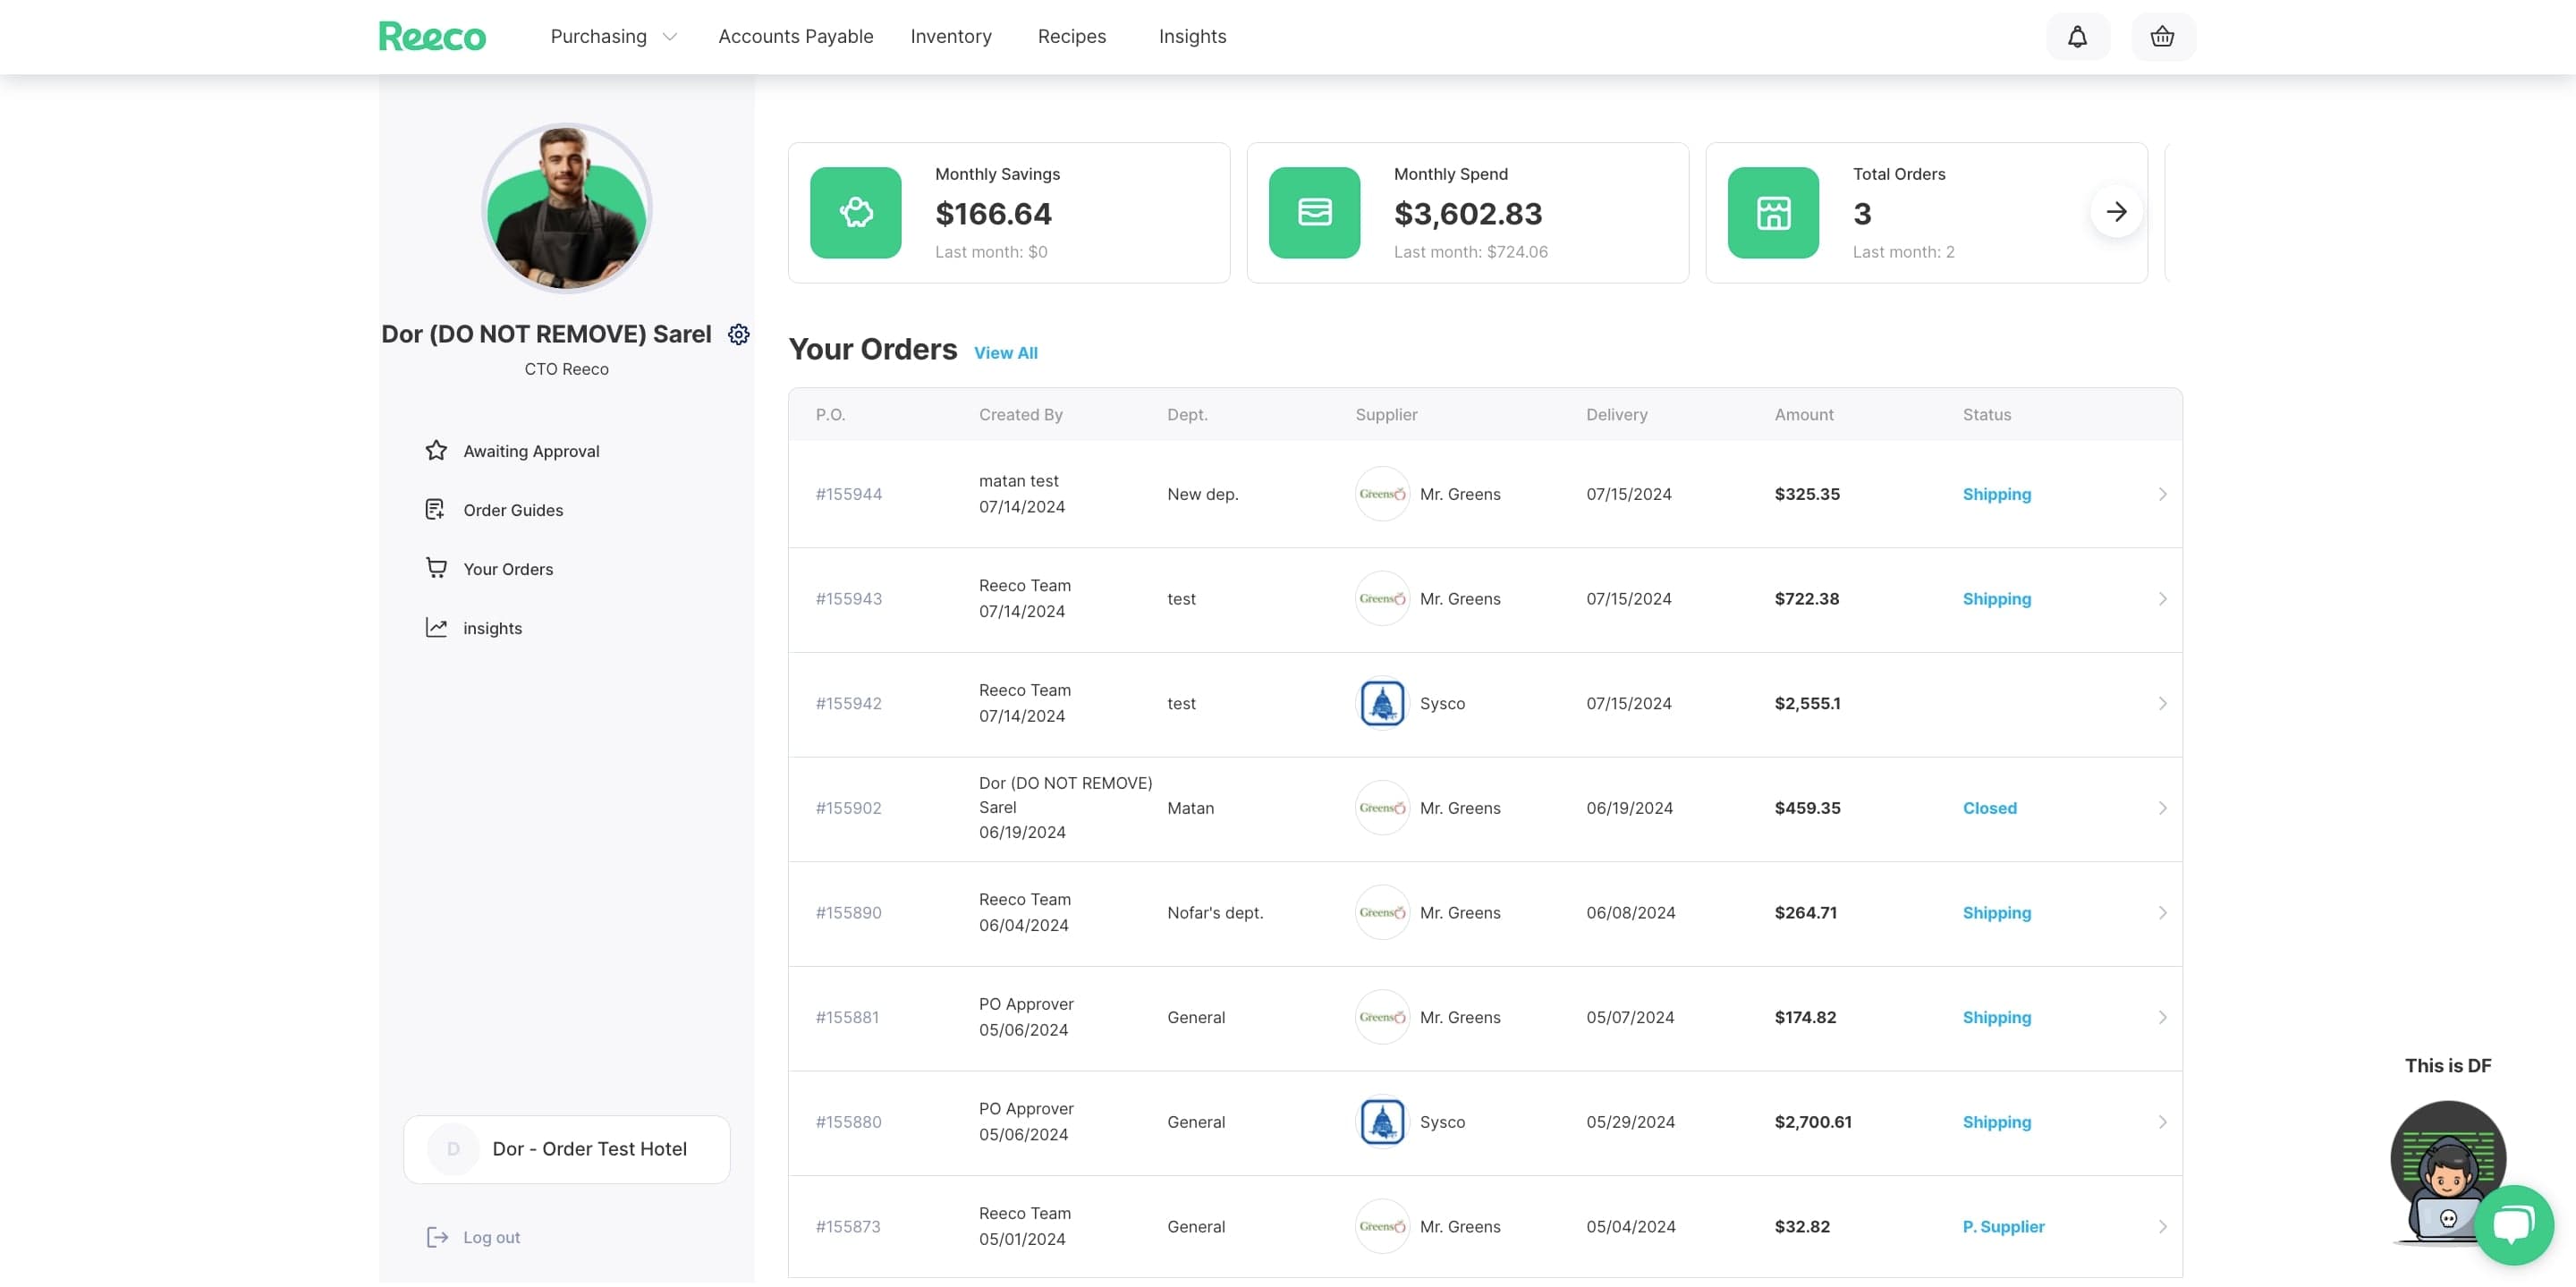
Task: Select Awaiting Approval in sidebar
Action: [x=531, y=451]
